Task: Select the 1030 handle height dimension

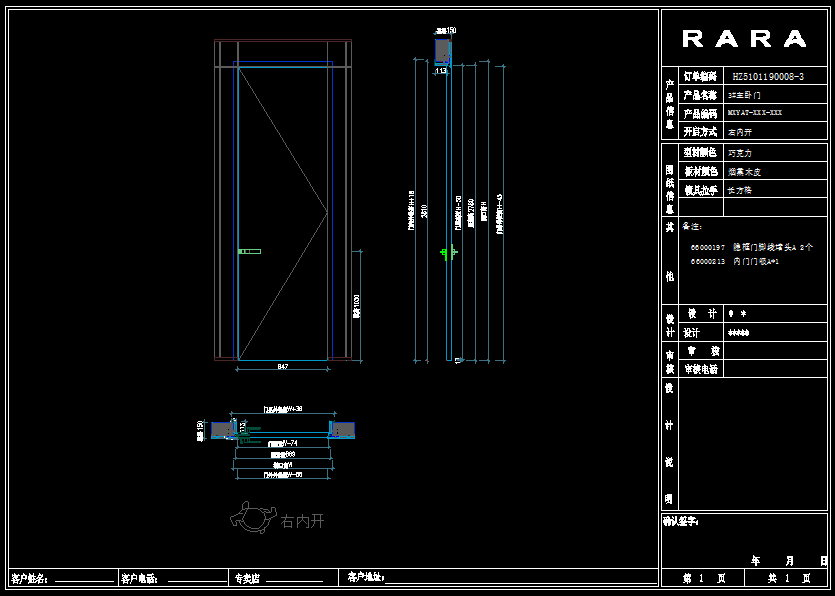Action: (x=357, y=305)
